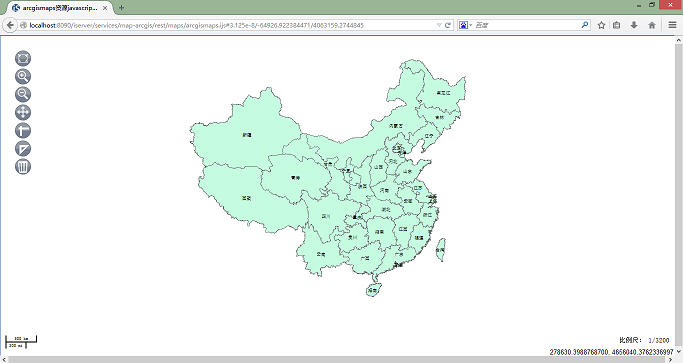Image resolution: width=683 pixels, height=363 pixels.
Task: Go back with the browser back arrow
Action: [10, 25]
